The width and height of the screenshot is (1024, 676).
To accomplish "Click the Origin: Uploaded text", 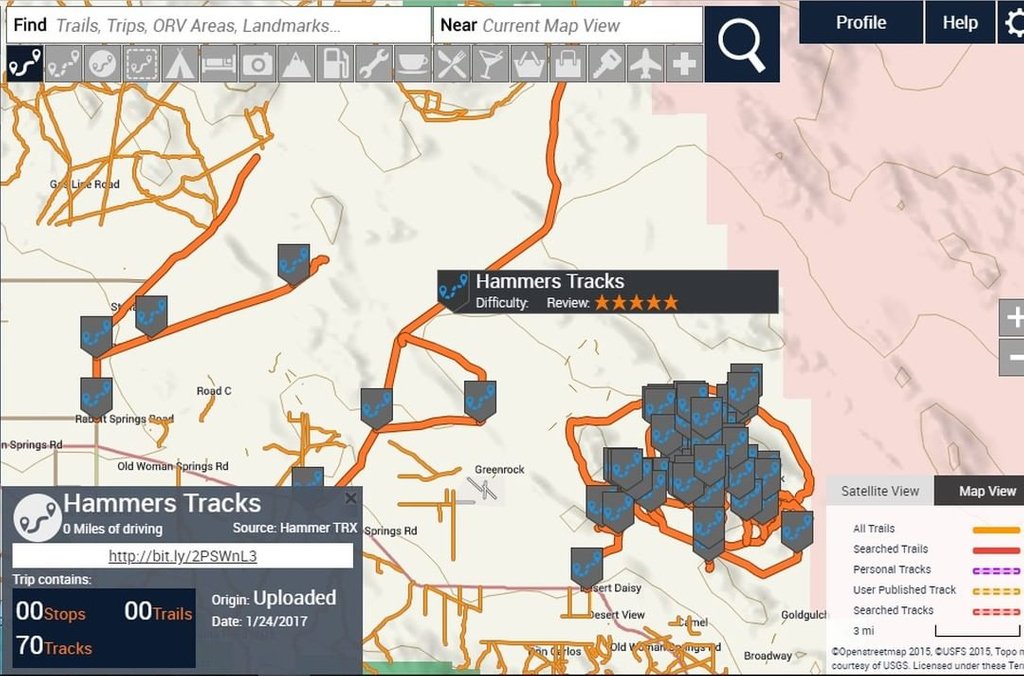I will [274, 598].
